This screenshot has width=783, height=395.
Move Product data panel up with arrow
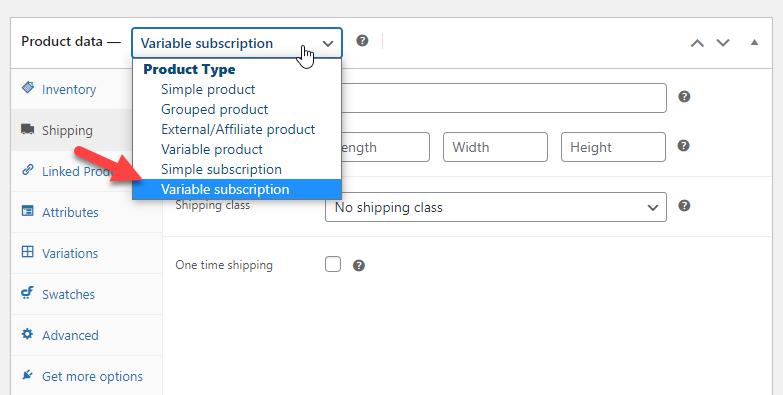click(697, 43)
